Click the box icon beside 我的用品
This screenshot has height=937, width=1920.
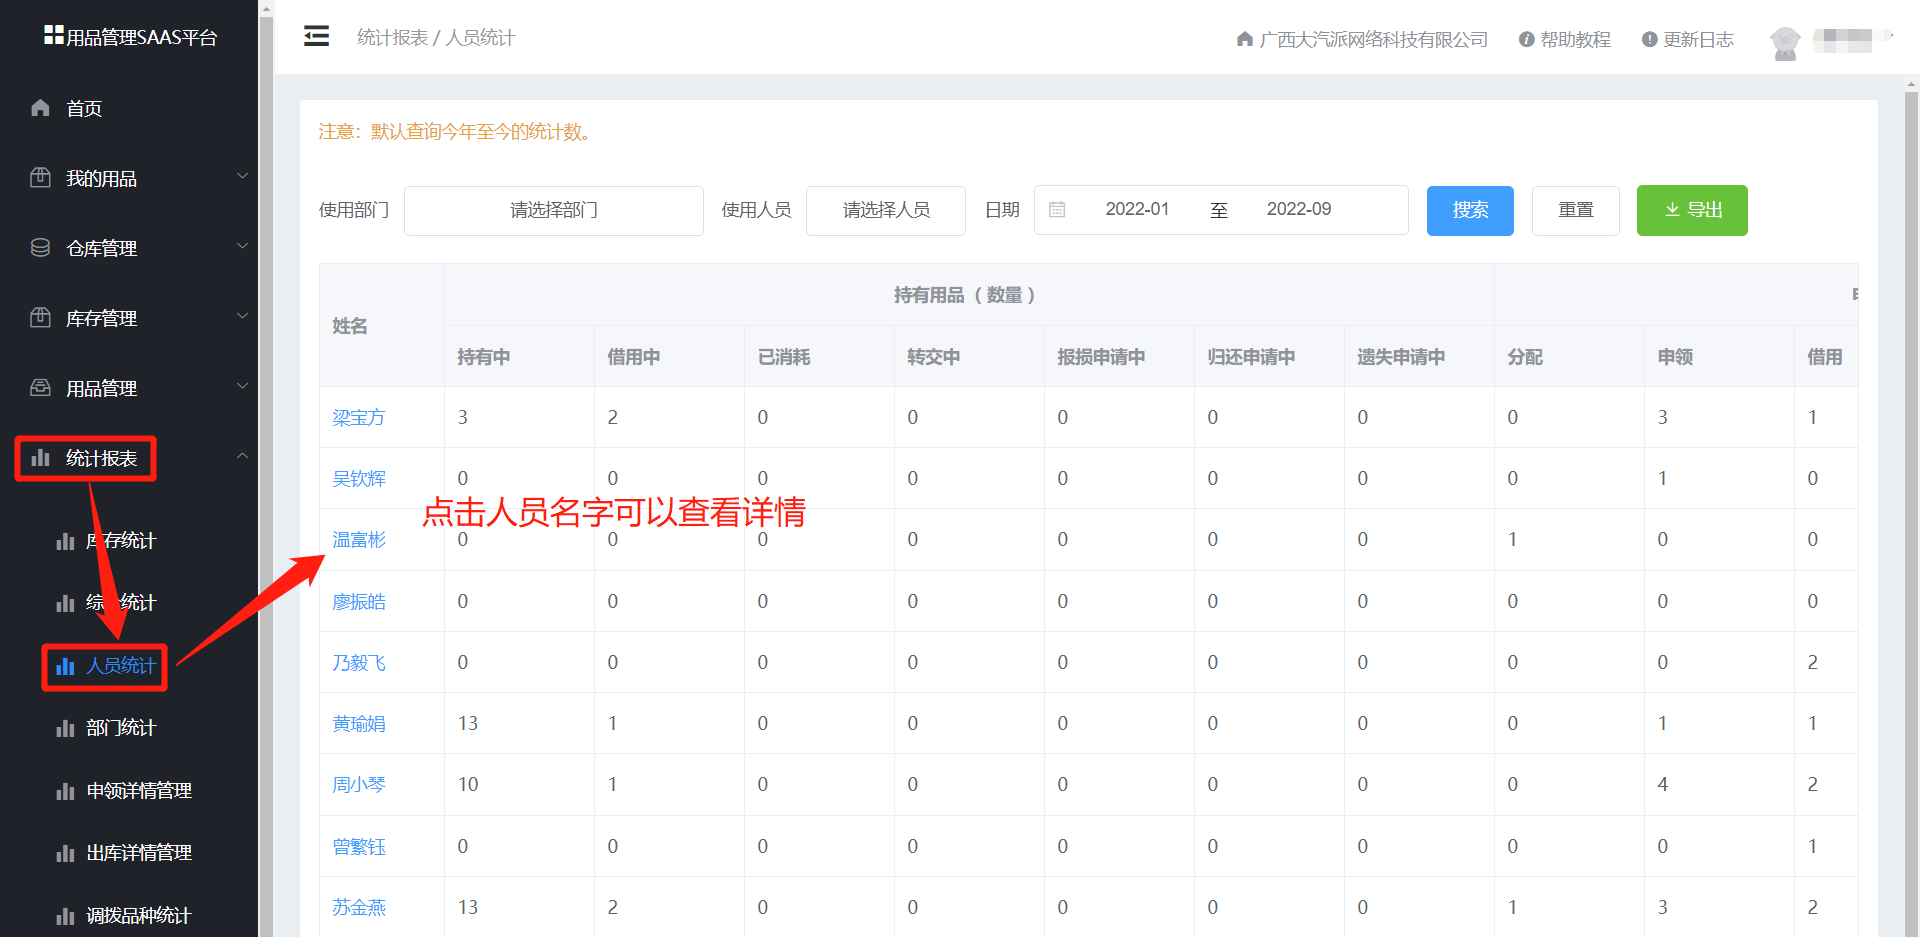coord(40,177)
